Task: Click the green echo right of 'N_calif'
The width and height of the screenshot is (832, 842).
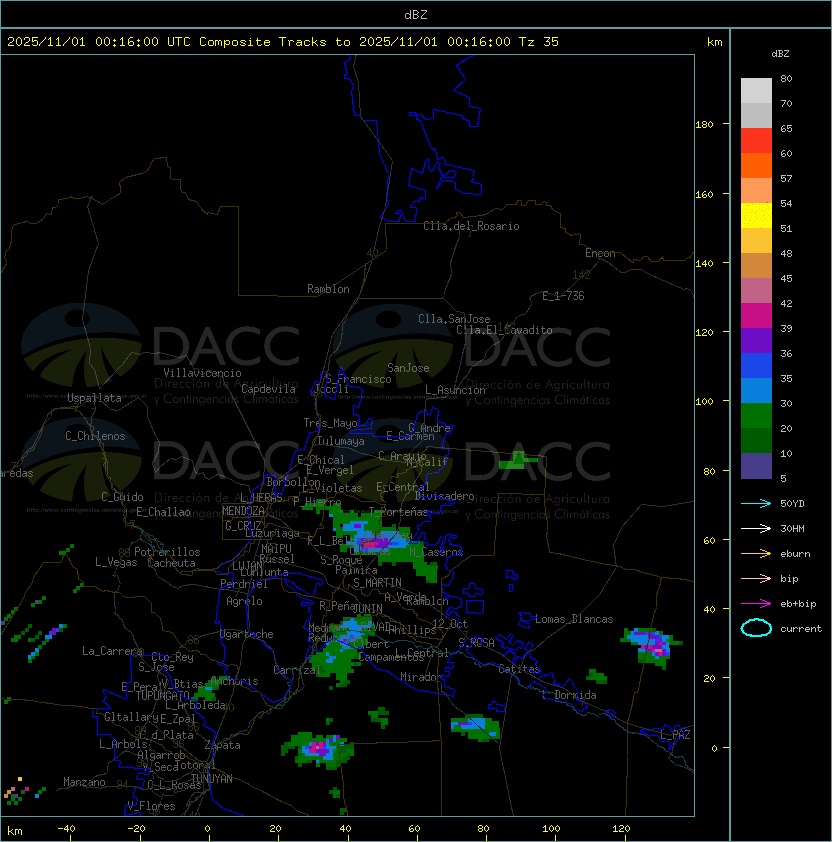Action: [x=518, y=461]
